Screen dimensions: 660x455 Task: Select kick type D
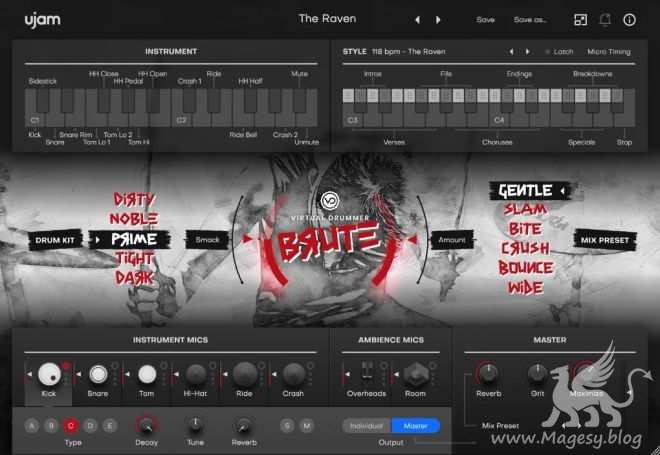pos(90,426)
